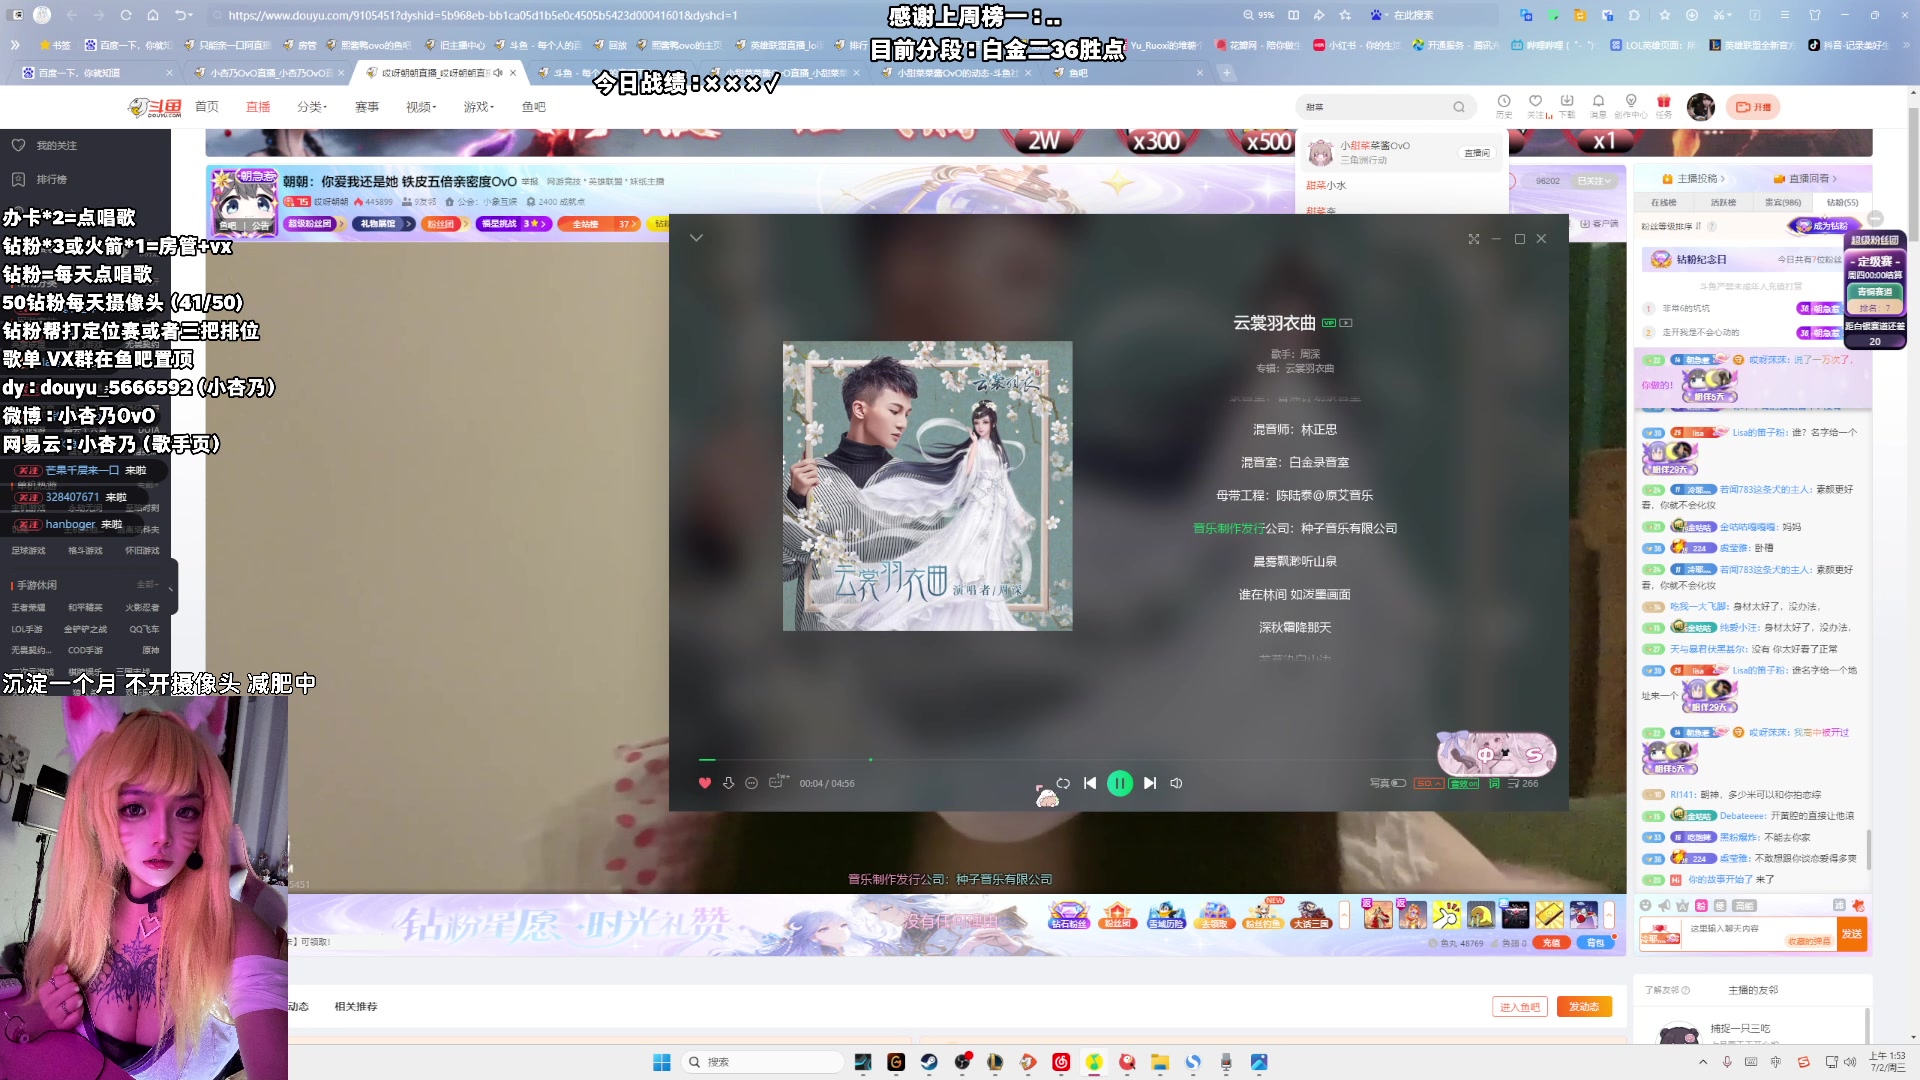Toggle the 音效 on sound effects button

pyautogui.click(x=1464, y=783)
